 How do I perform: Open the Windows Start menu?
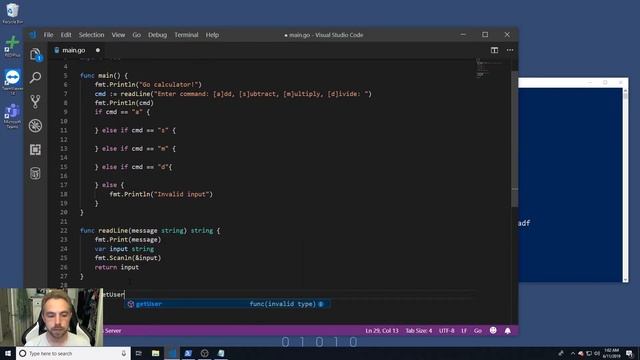click(x=8, y=353)
